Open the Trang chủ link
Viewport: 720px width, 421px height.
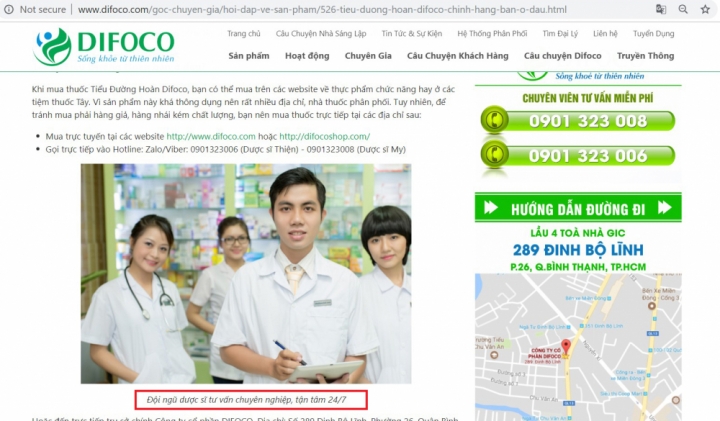(243, 34)
